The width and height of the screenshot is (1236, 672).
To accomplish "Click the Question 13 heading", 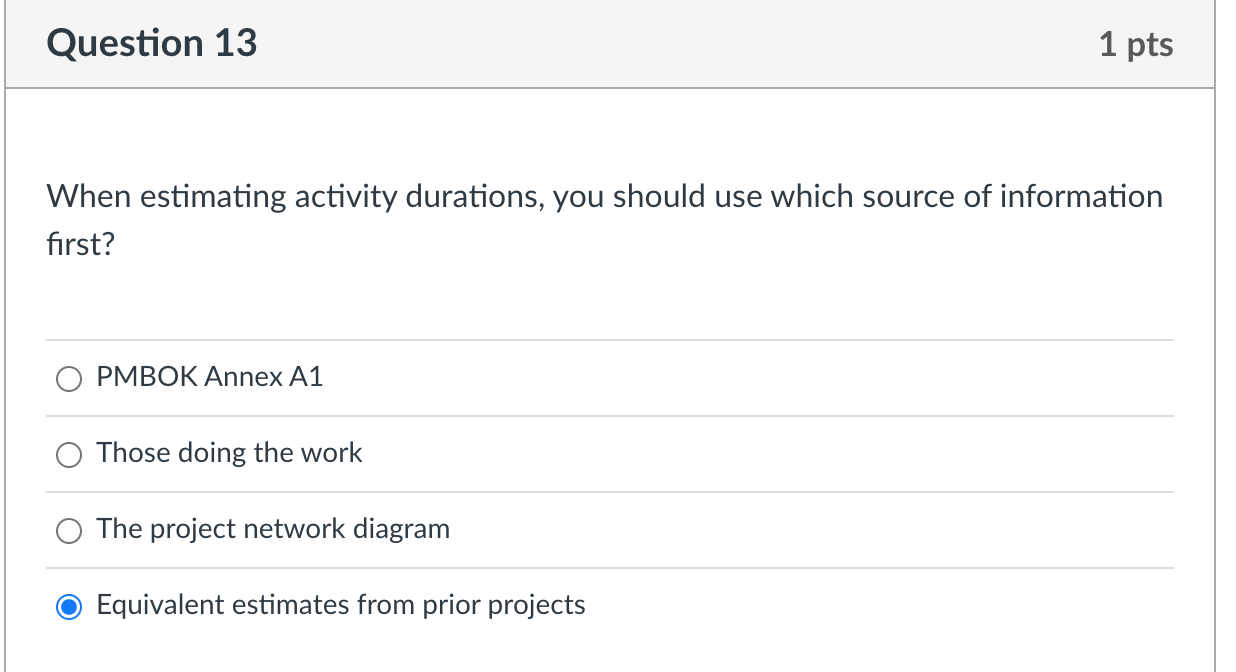I will [x=152, y=43].
